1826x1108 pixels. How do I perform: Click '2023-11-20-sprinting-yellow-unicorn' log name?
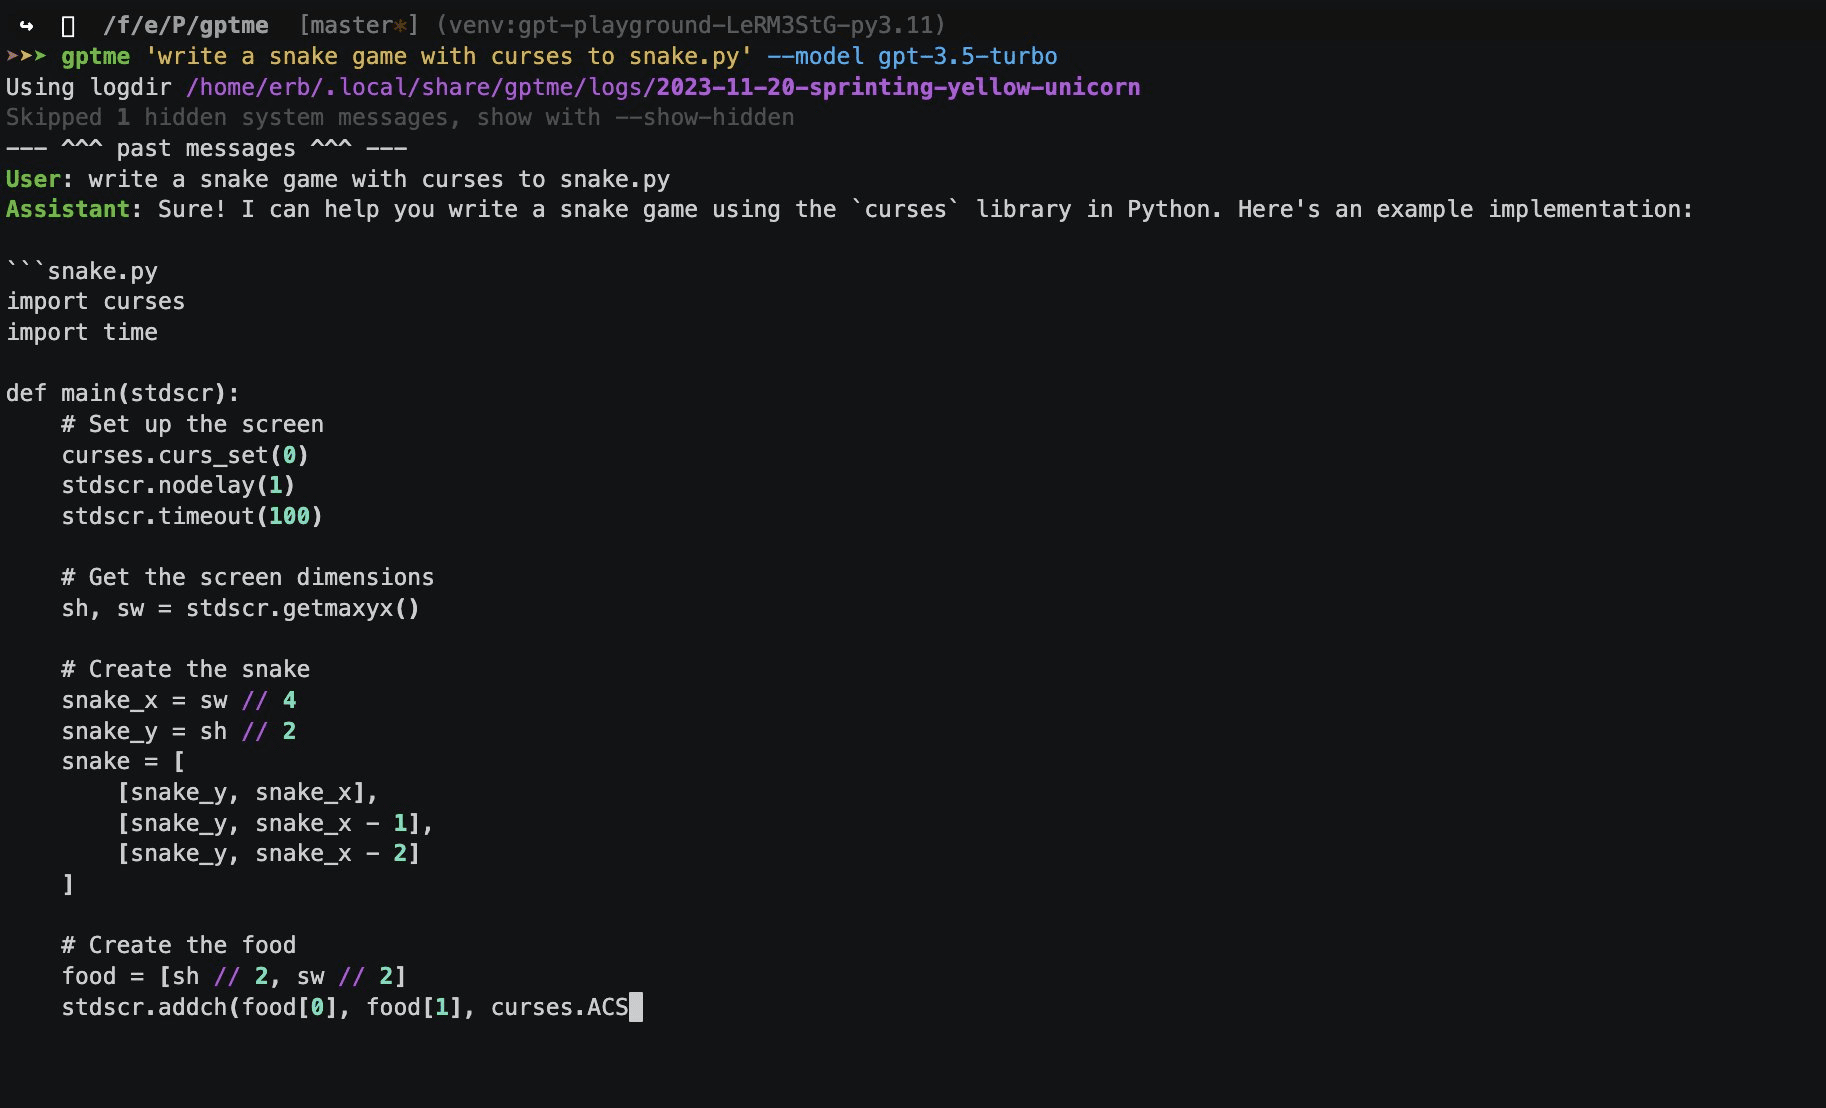pyautogui.click(x=898, y=88)
